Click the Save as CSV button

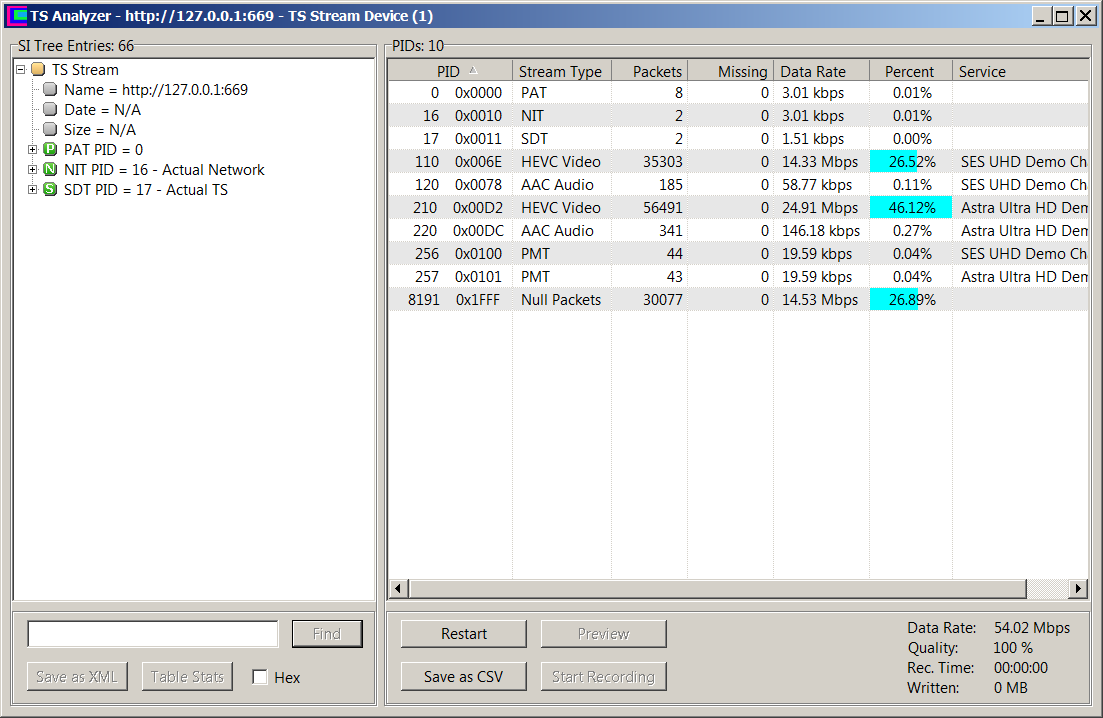tap(464, 677)
